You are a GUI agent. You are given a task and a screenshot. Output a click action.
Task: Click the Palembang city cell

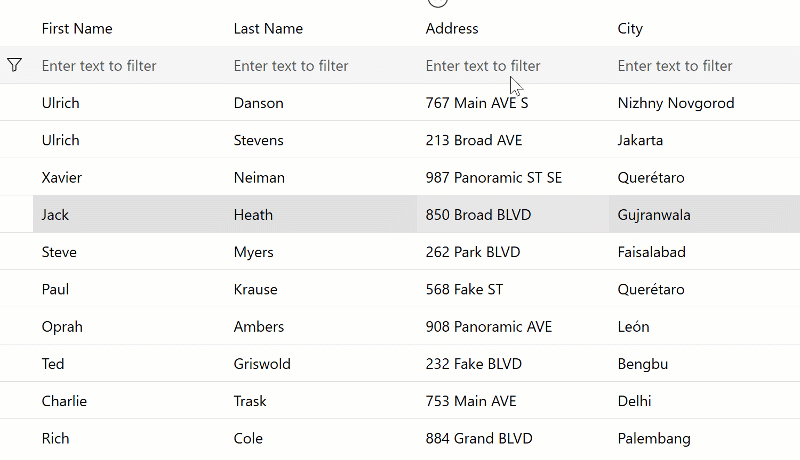pos(654,438)
